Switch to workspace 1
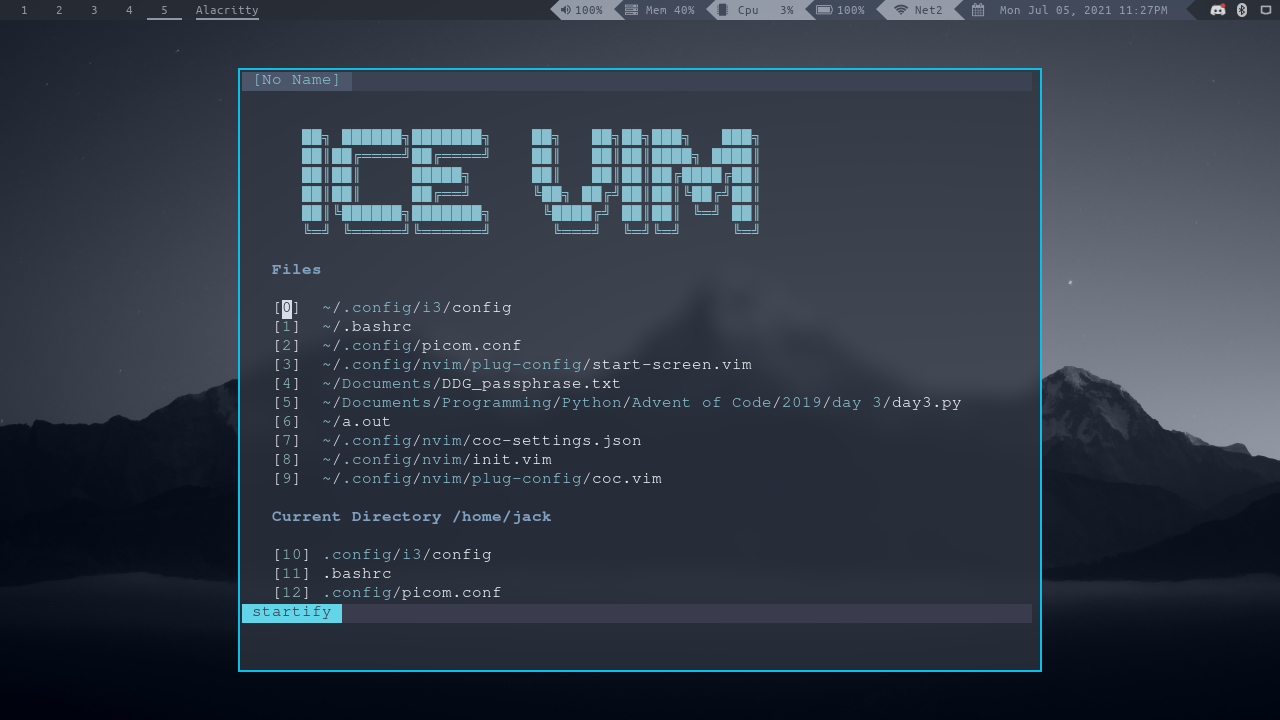The image size is (1280, 720). pos(24,10)
